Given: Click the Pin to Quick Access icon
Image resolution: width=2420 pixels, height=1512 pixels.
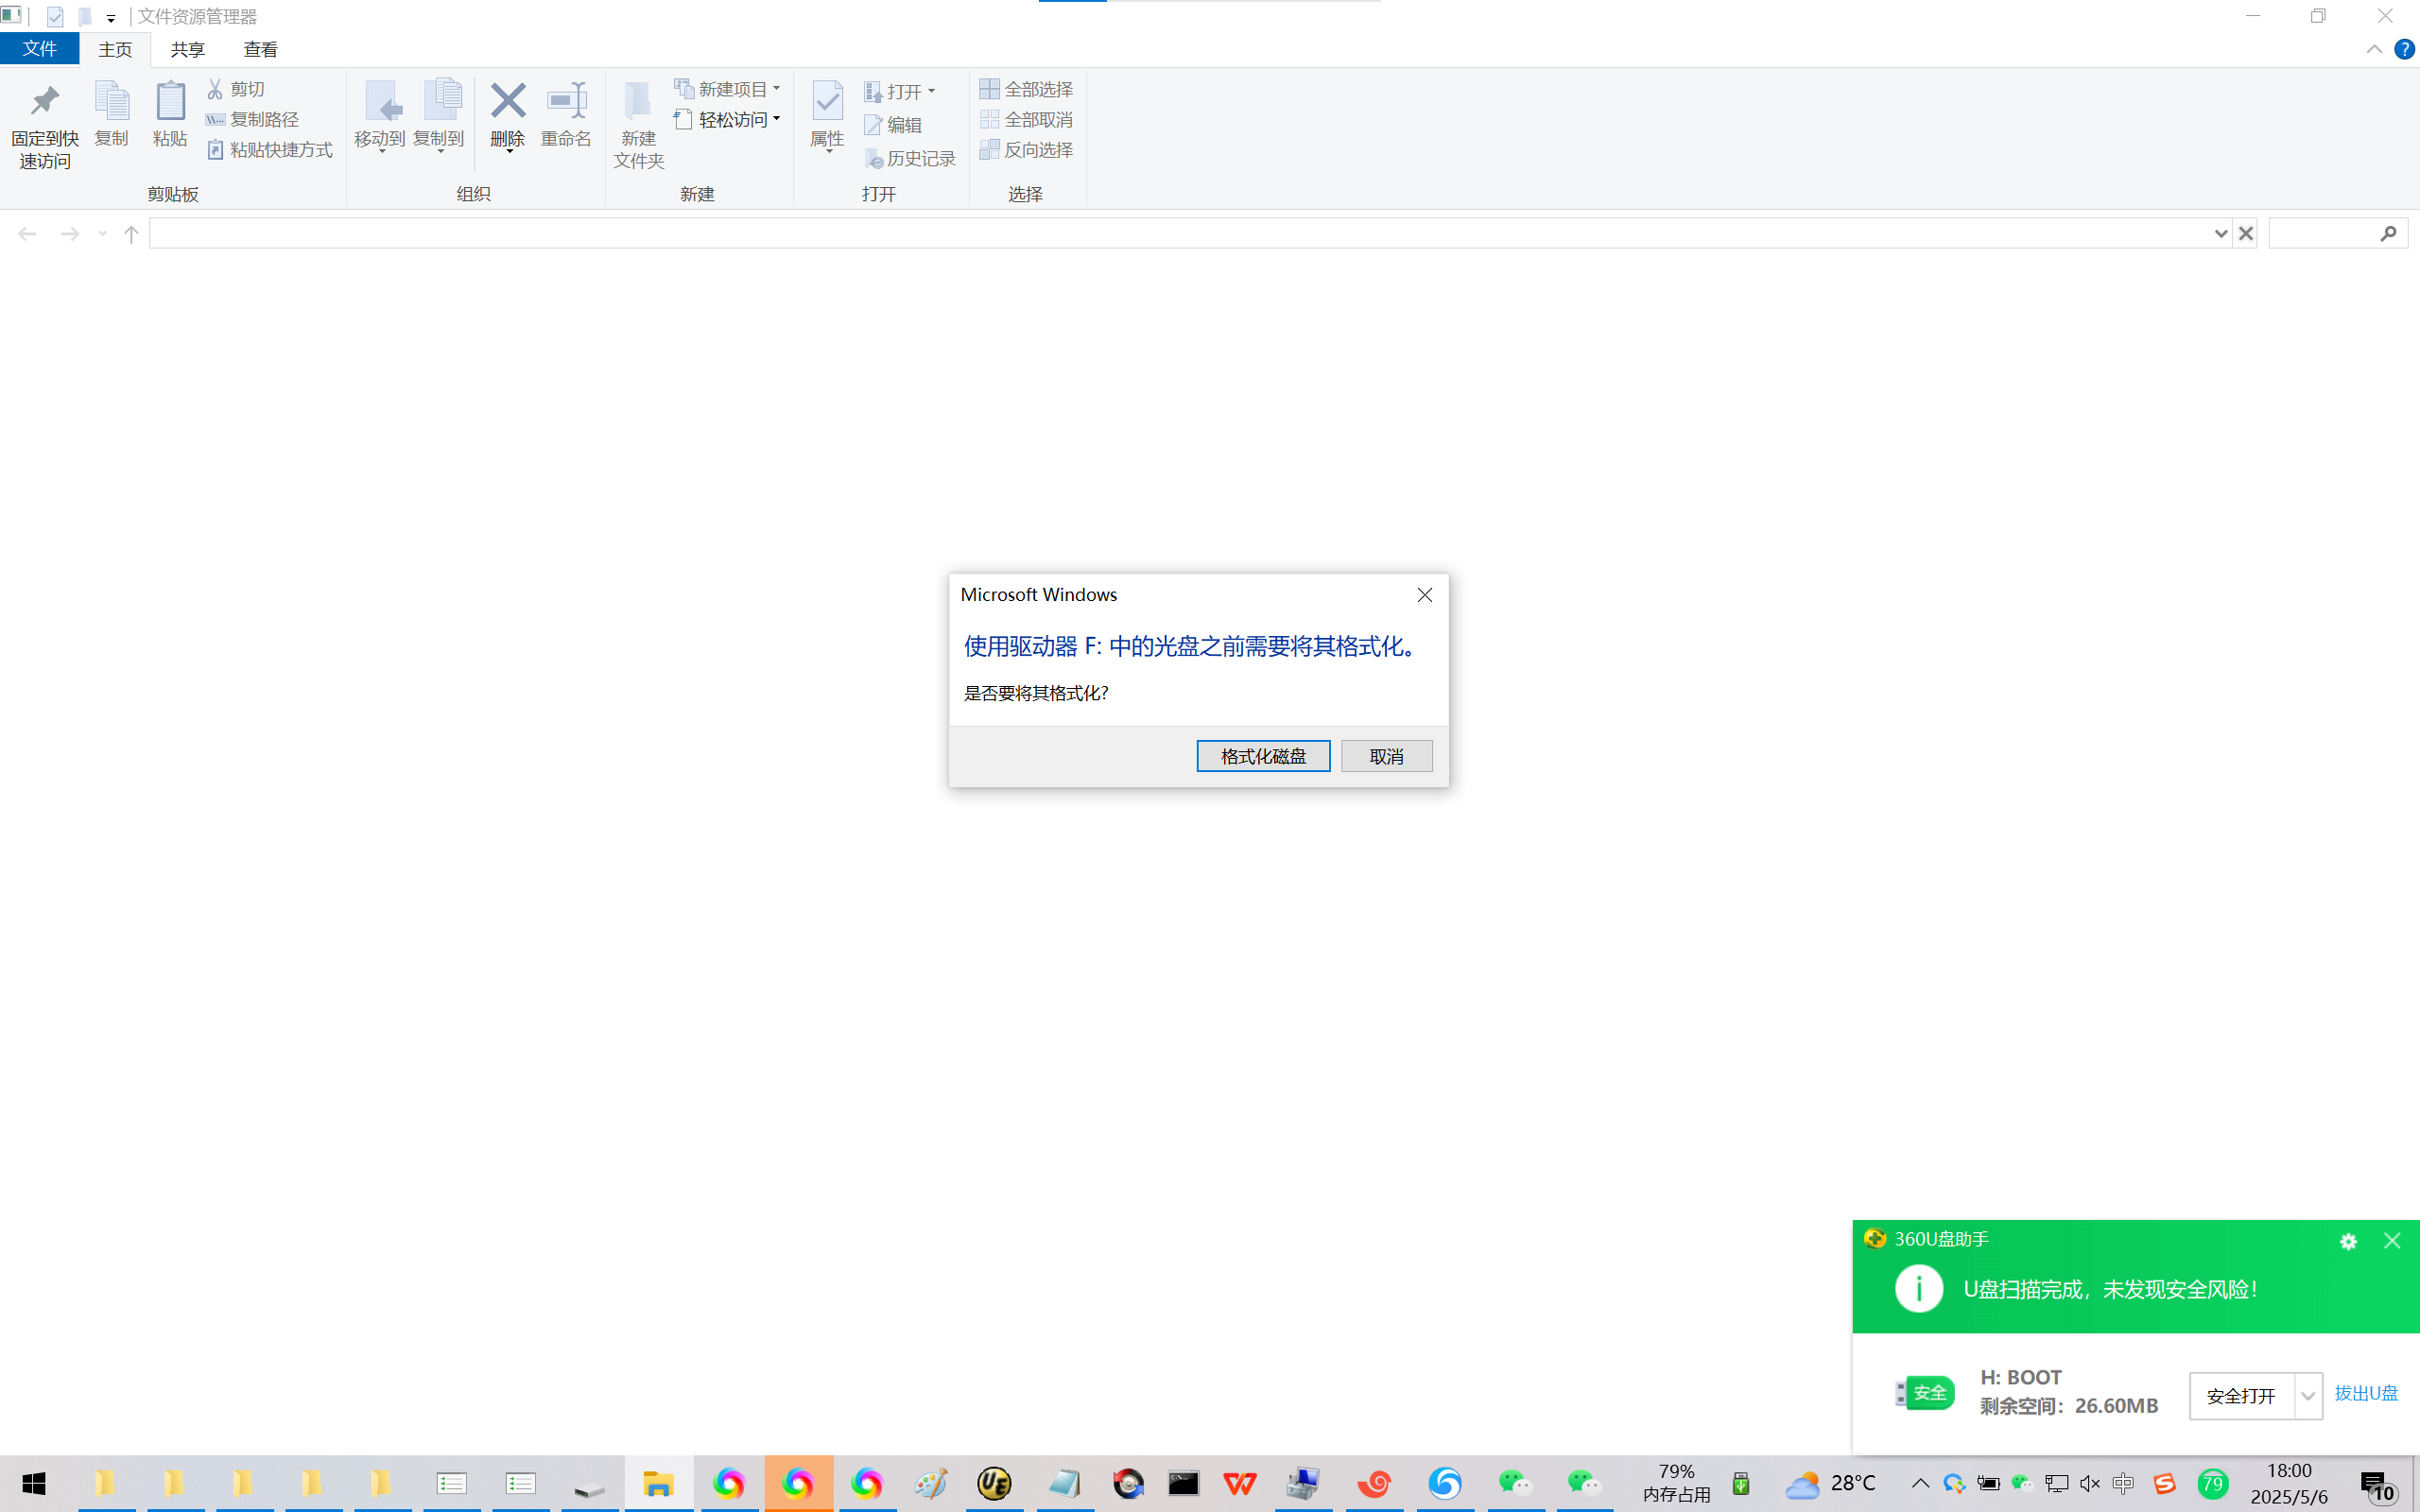Looking at the screenshot, I should 44,101.
